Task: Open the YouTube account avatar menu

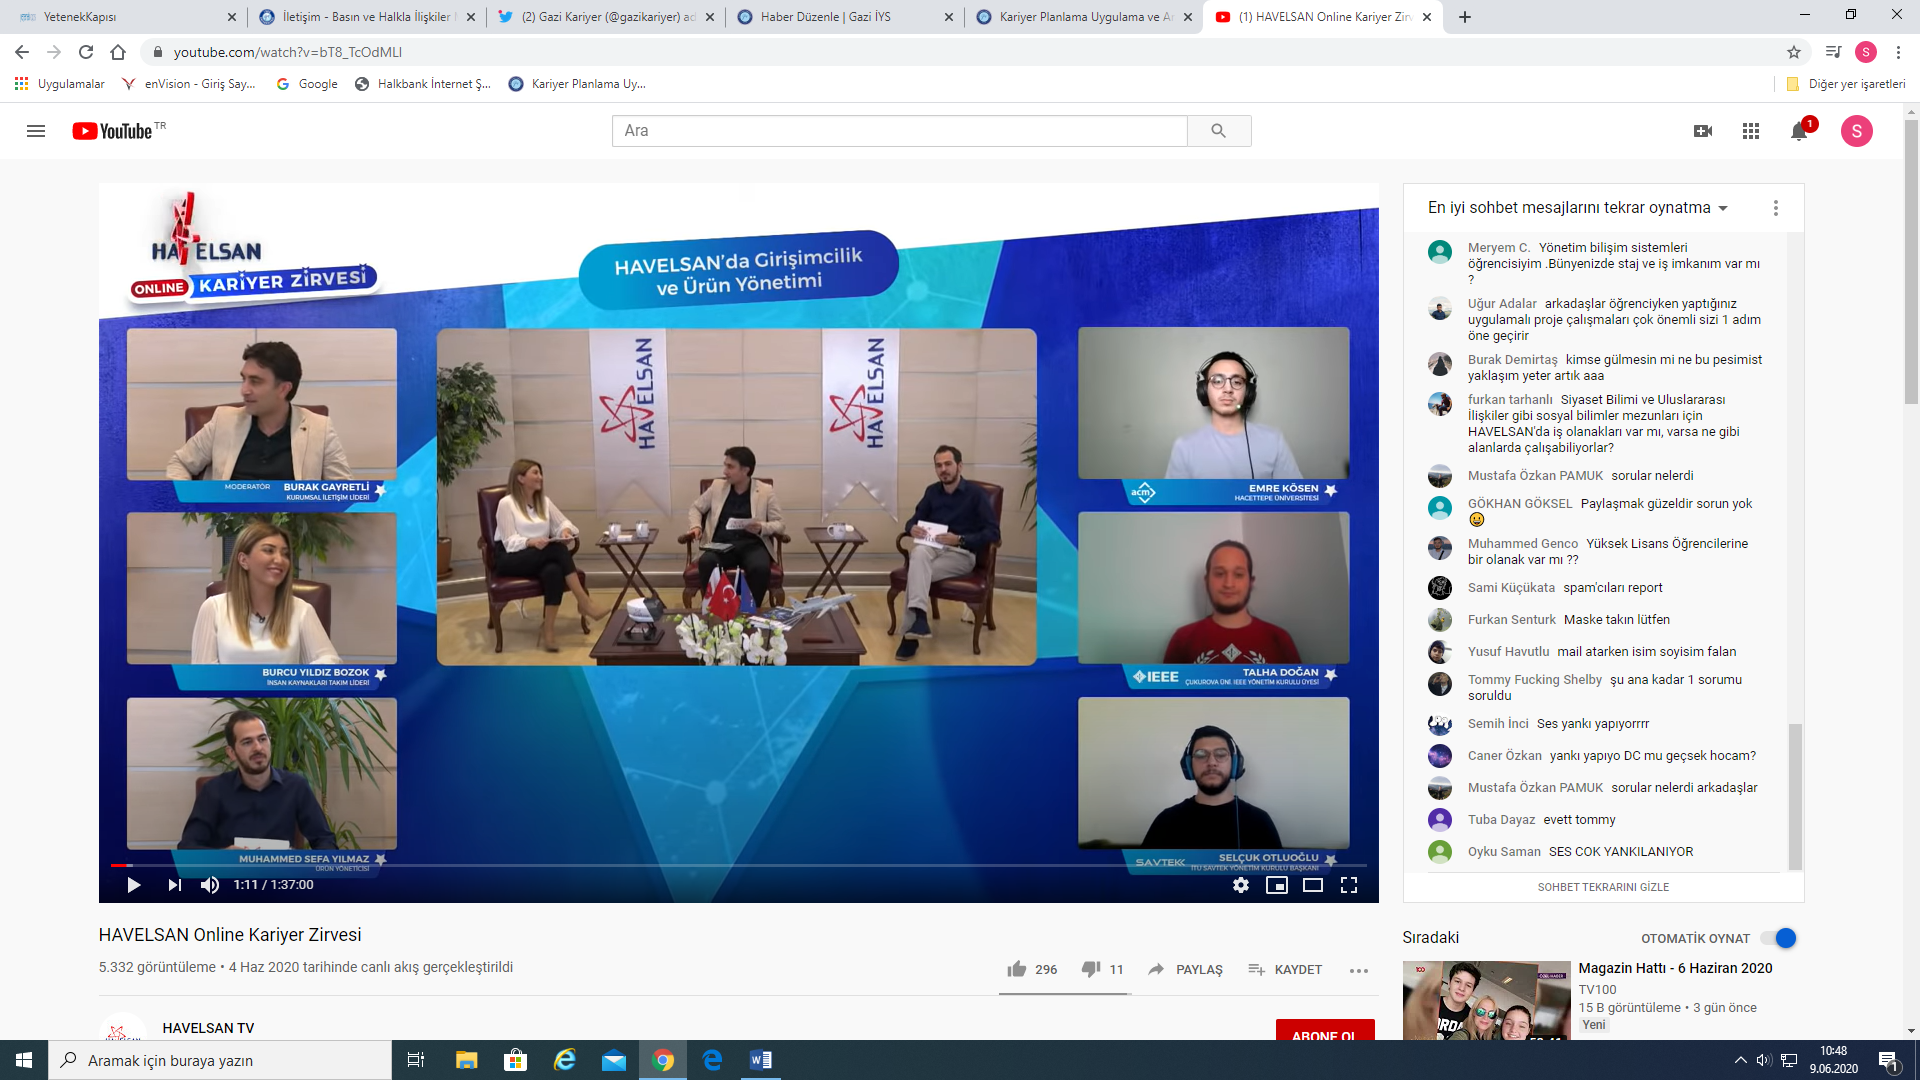Action: (x=1857, y=131)
